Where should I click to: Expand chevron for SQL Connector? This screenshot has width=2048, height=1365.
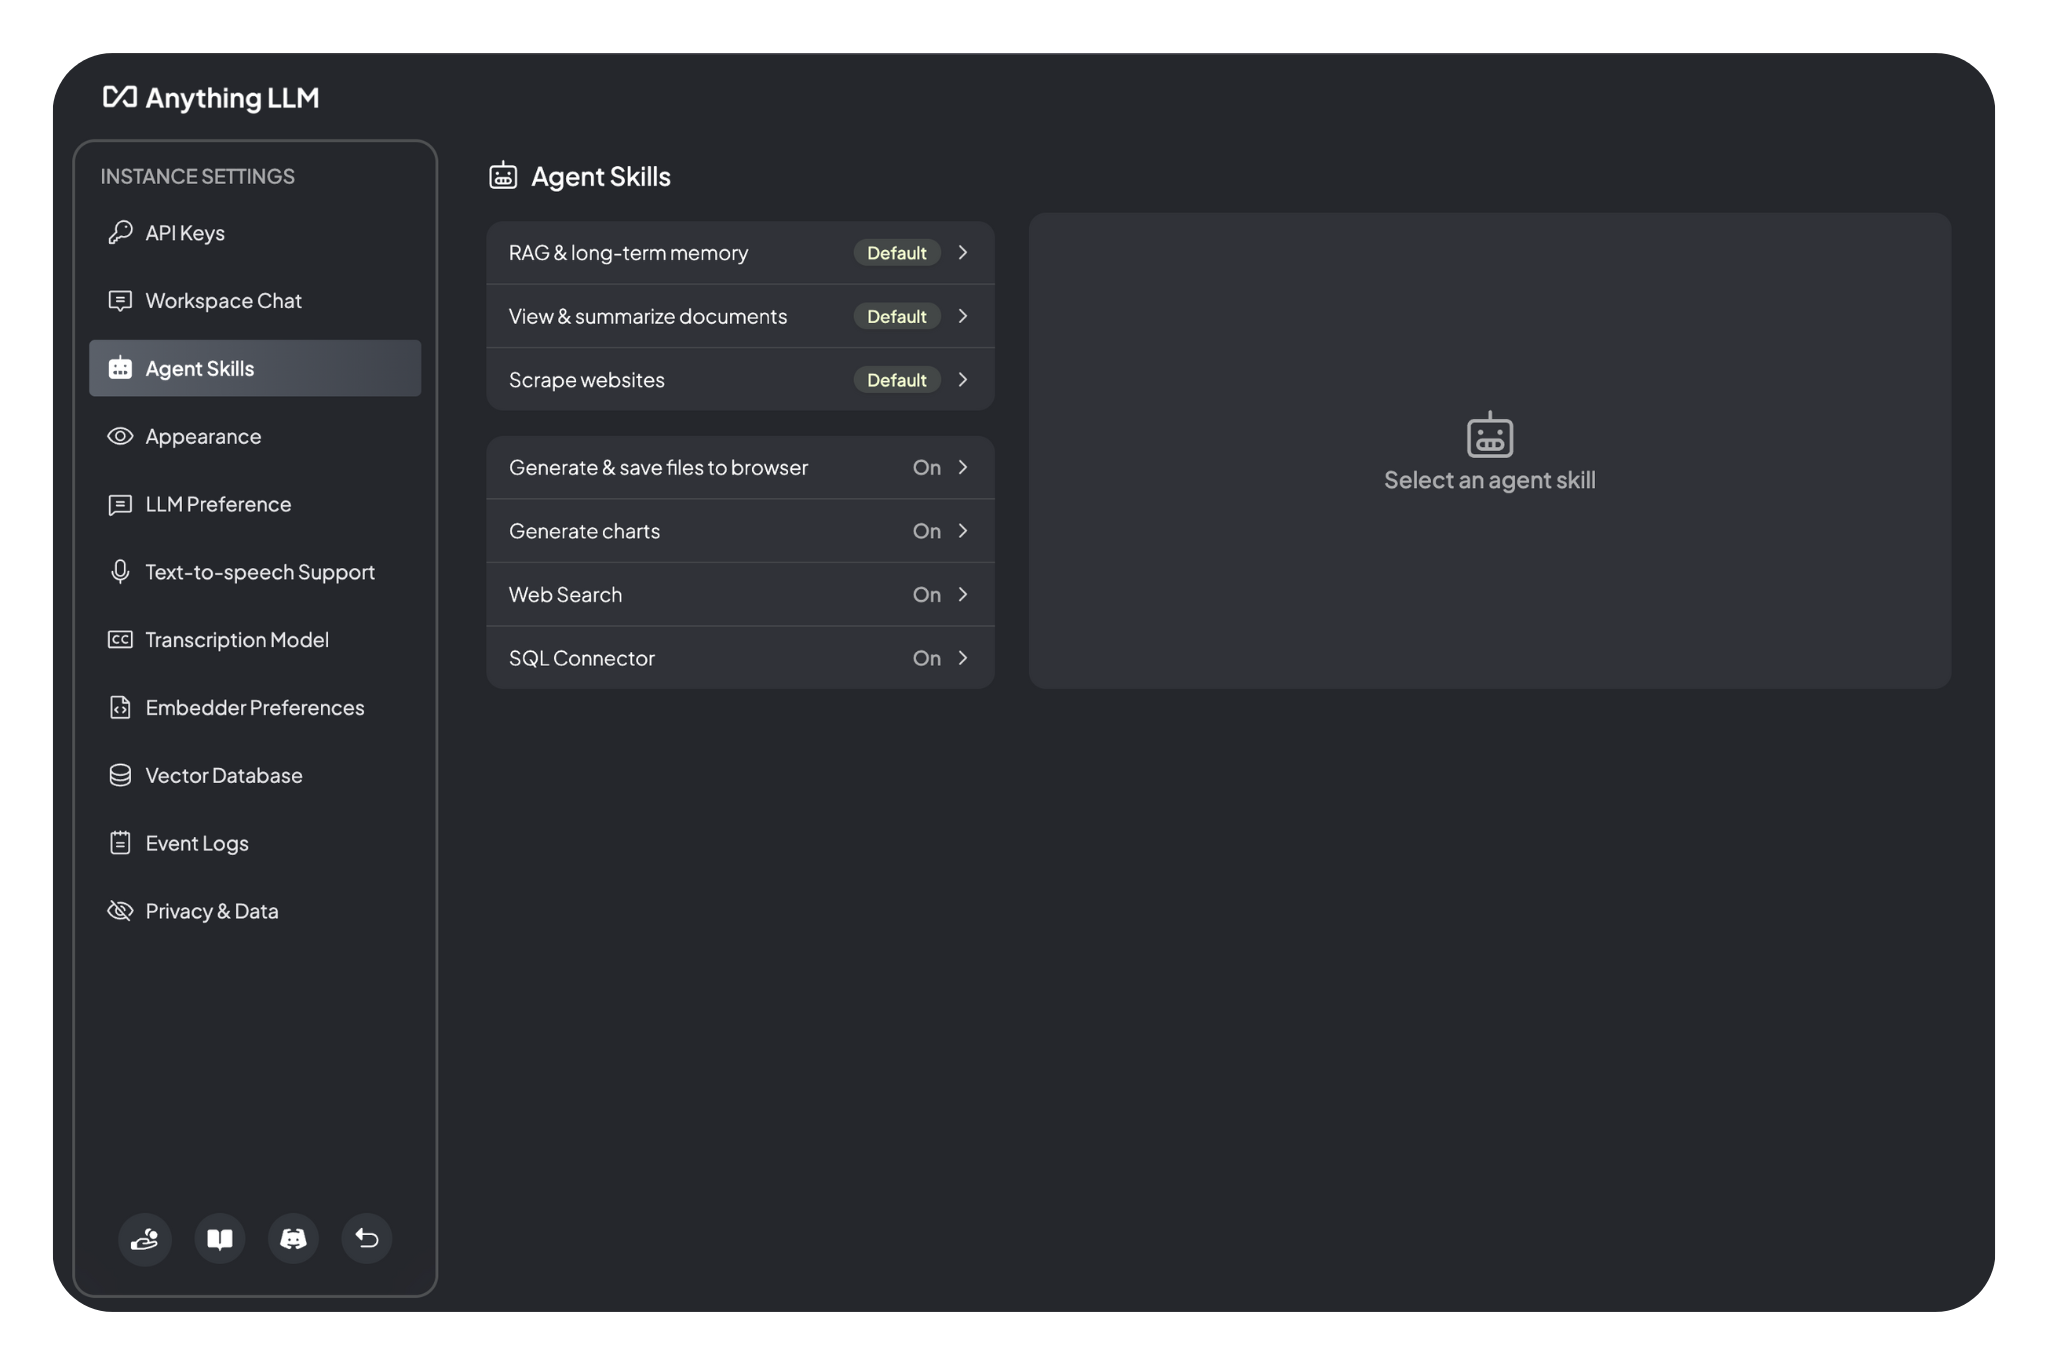(963, 657)
